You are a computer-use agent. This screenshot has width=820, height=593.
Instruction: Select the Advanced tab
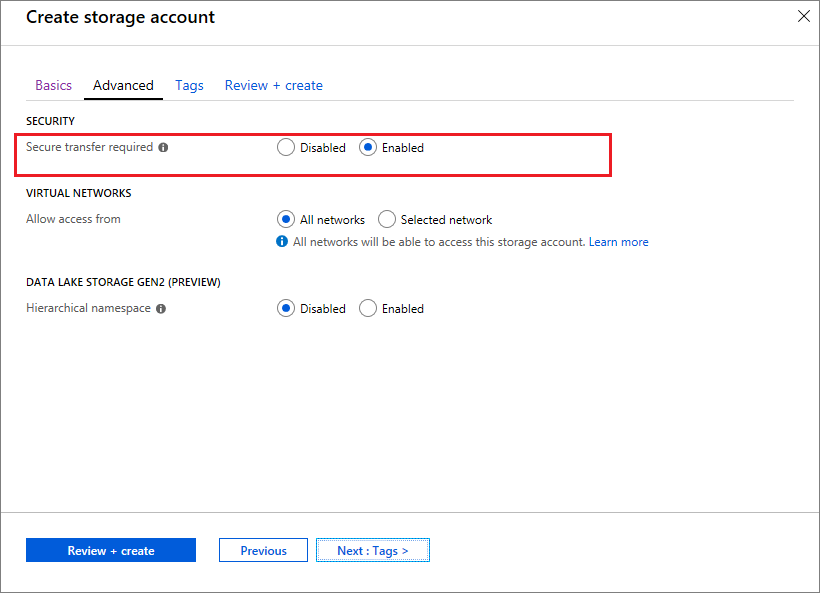point(123,85)
